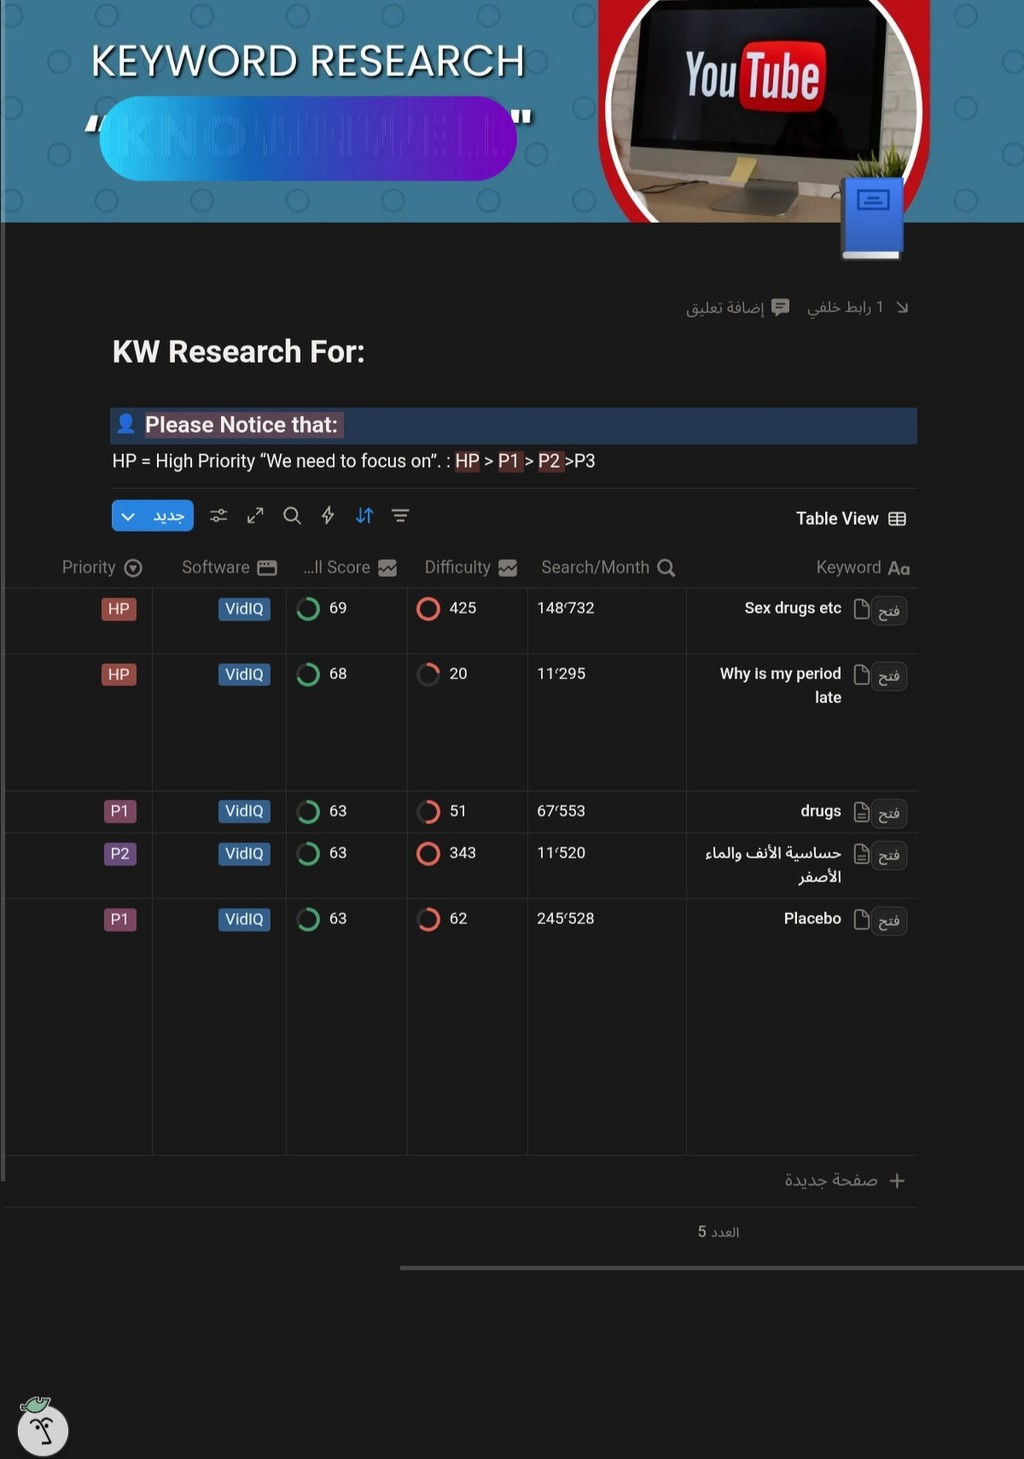The width and height of the screenshot is (1024, 1459).
Task: Open the lightning automations icon
Action: tap(328, 516)
